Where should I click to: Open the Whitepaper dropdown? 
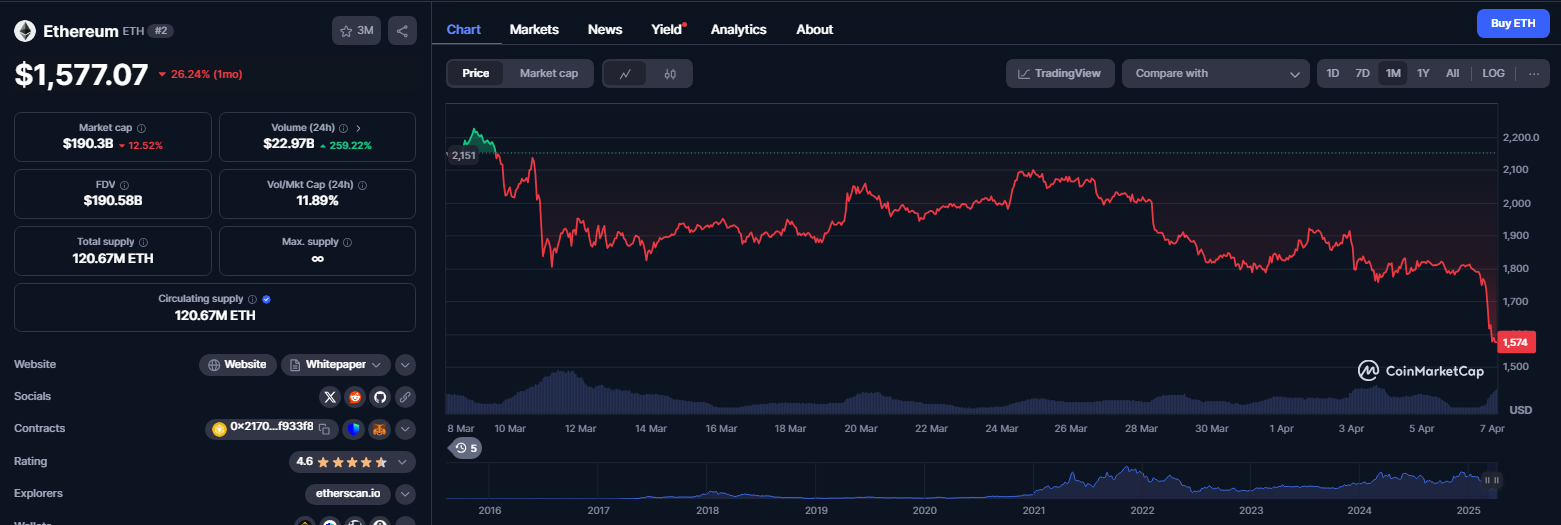[336, 365]
